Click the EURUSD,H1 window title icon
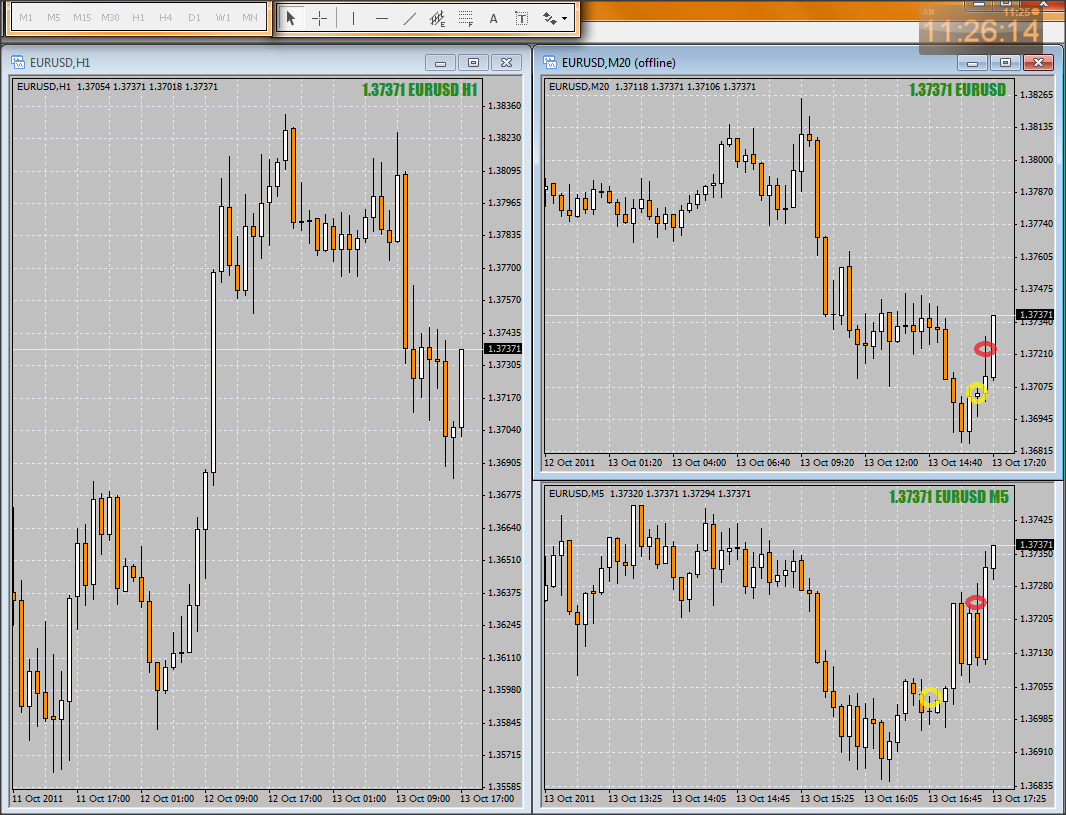Image resolution: width=1066 pixels, height=815 pixels. click(x=18, y=63)
